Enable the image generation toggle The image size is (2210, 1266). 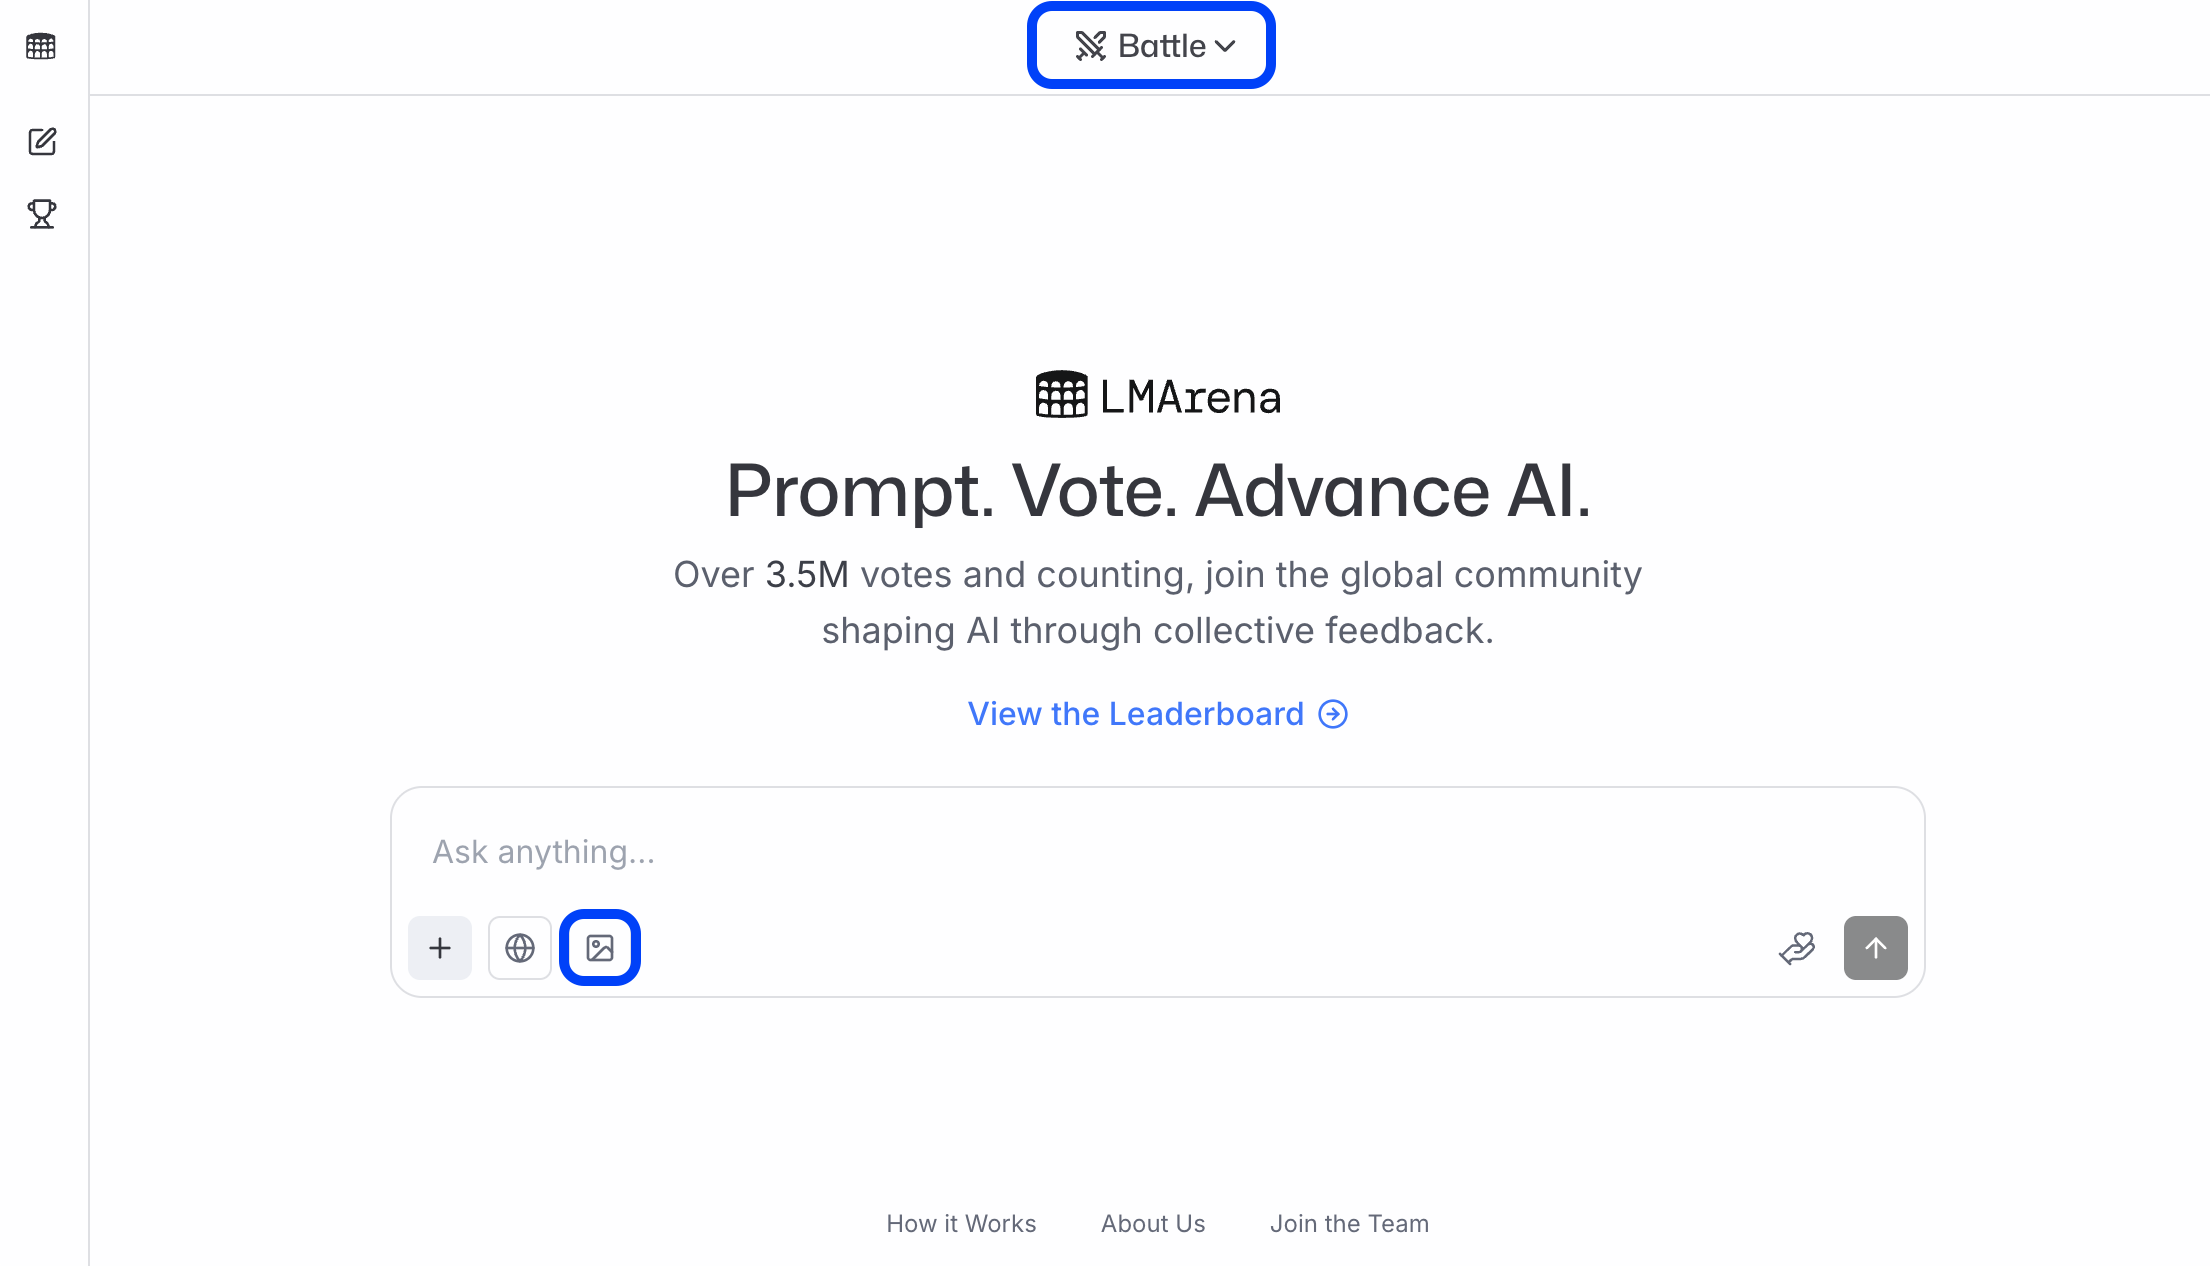pos(600,948)
